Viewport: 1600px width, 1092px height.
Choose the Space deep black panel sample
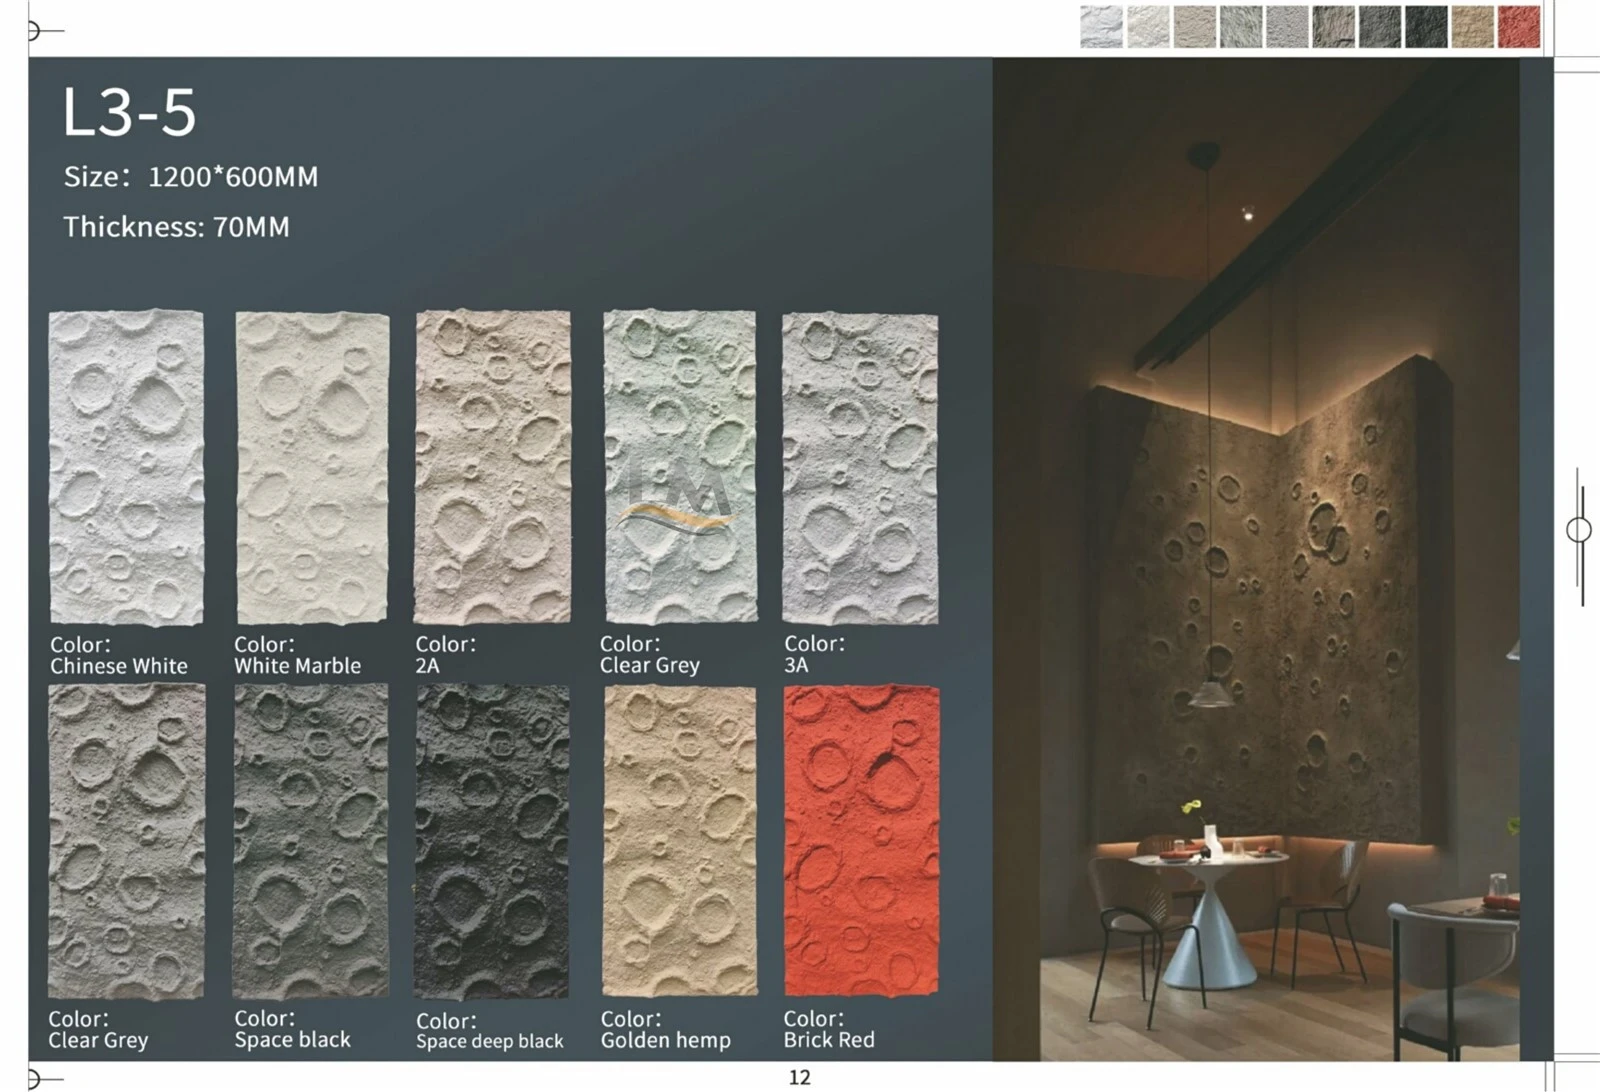pos(492,842)
